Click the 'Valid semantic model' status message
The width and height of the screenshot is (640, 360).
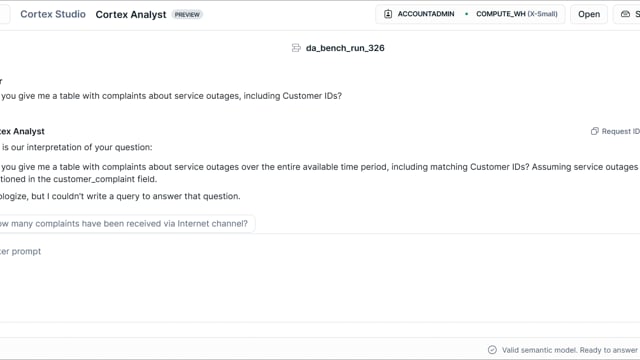point(570,350)
